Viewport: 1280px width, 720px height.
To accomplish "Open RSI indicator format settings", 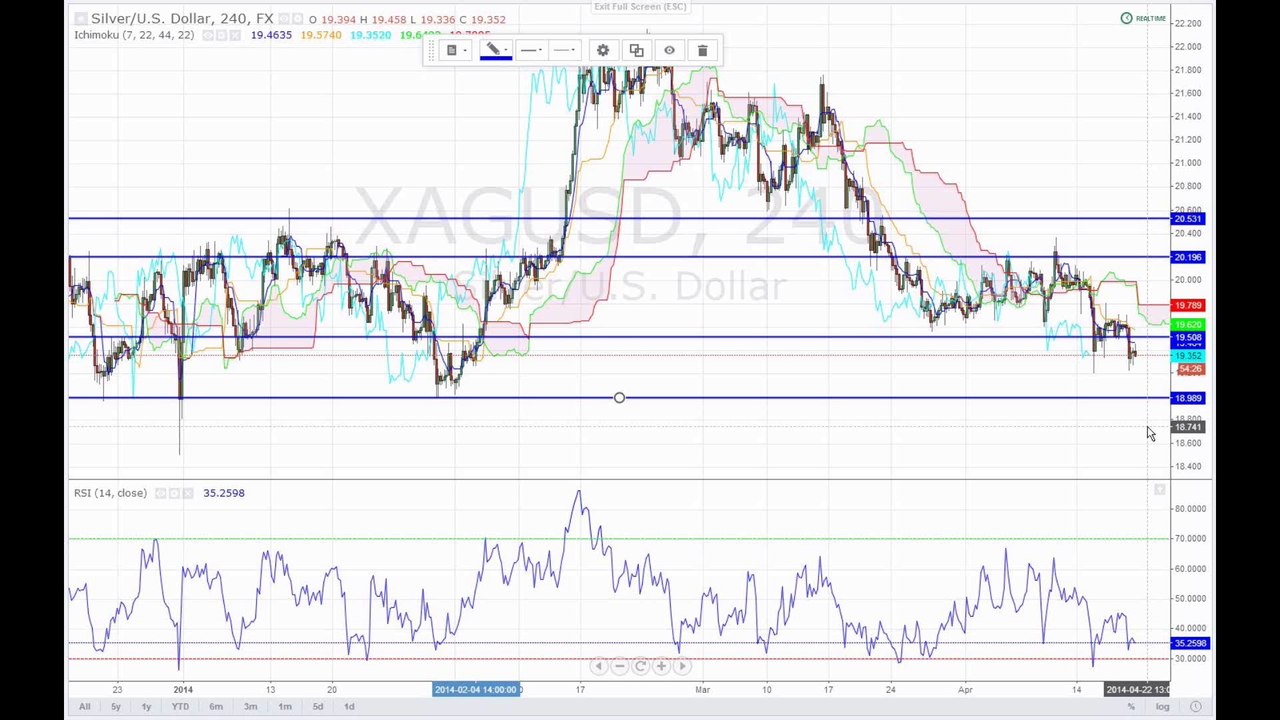I will coord(174,493).
